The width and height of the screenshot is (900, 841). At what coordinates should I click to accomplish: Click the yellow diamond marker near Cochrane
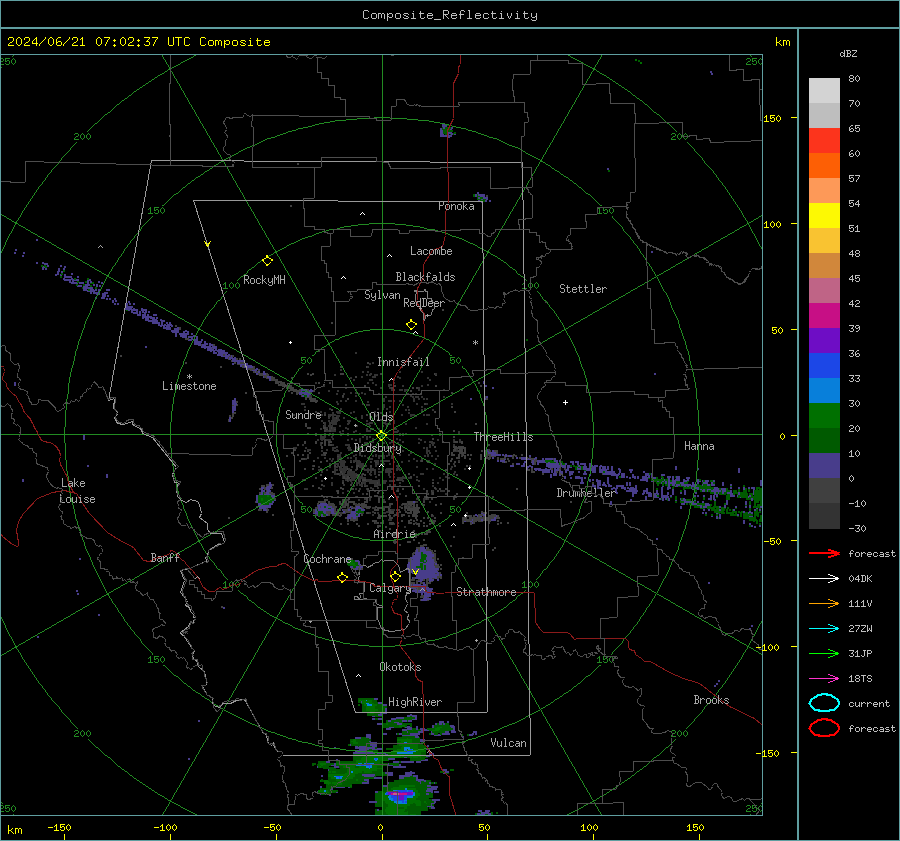pos(342,578)
